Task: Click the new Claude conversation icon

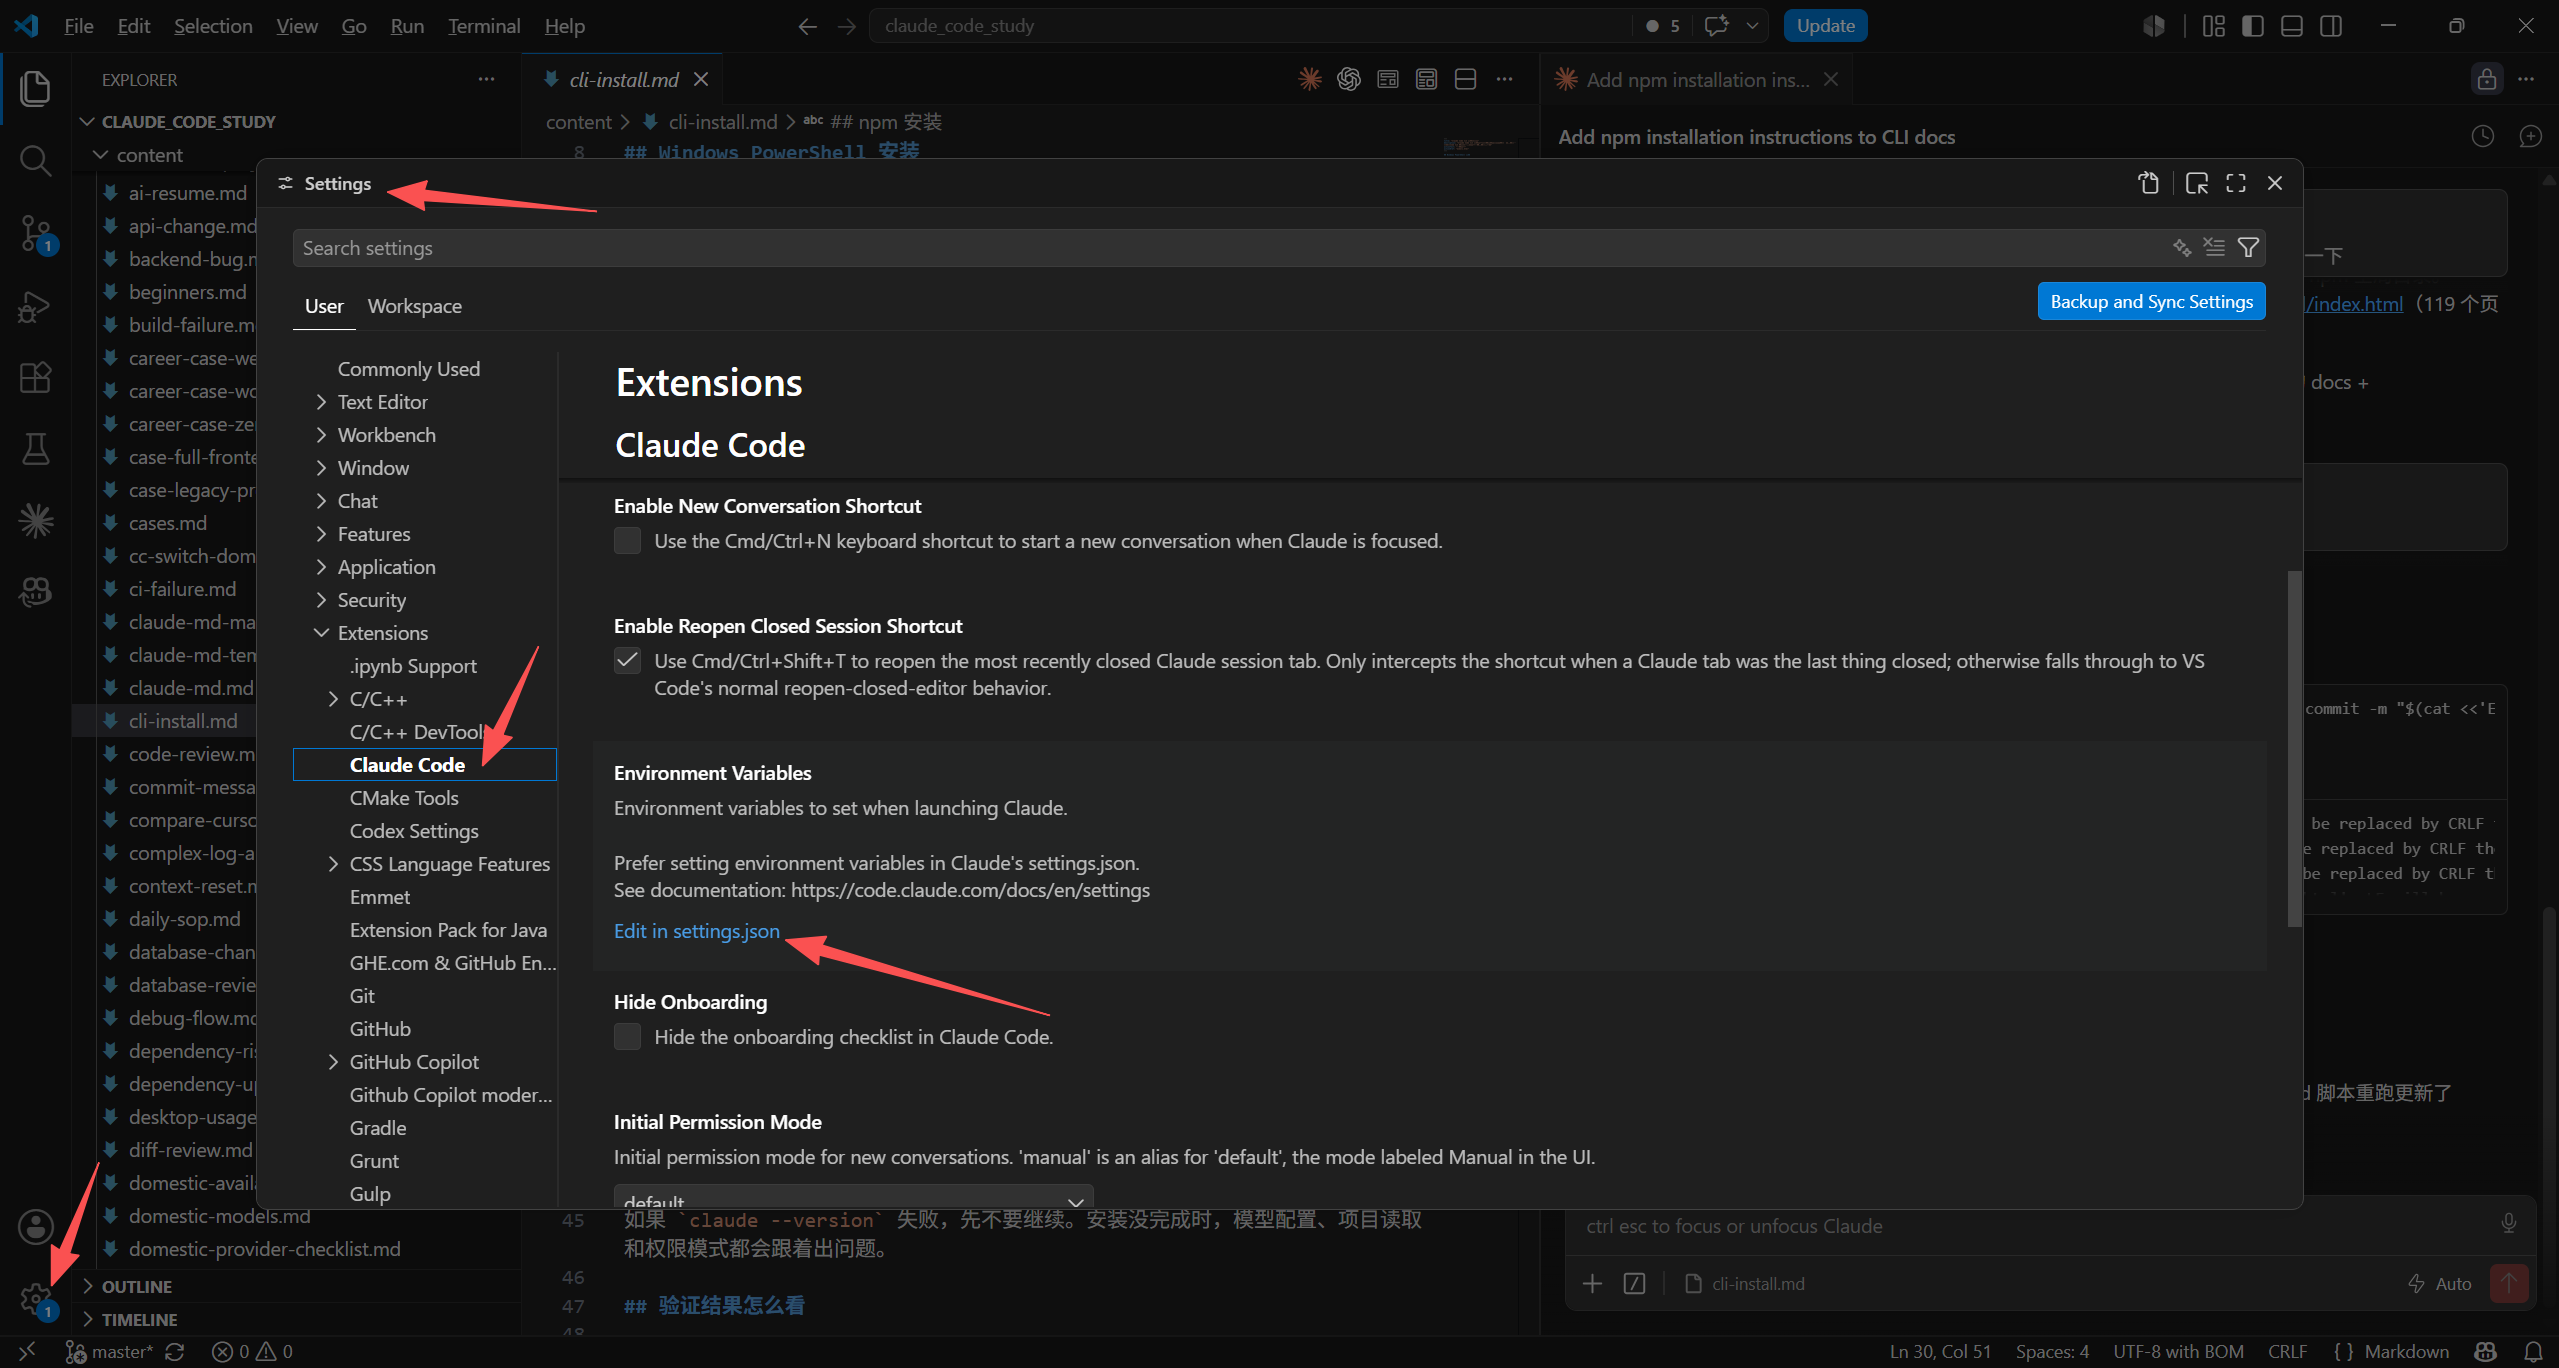Action: [x=2530, y=136]
